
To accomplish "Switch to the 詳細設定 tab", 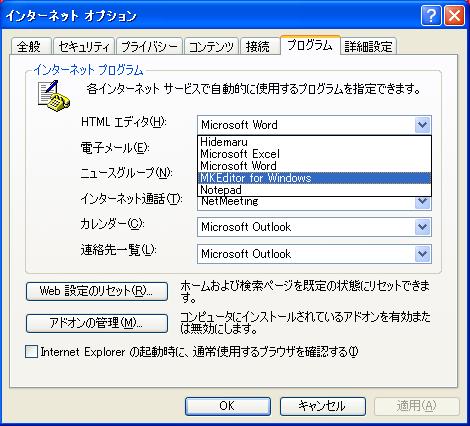I will pyautogui.click(x=368, y=47).
